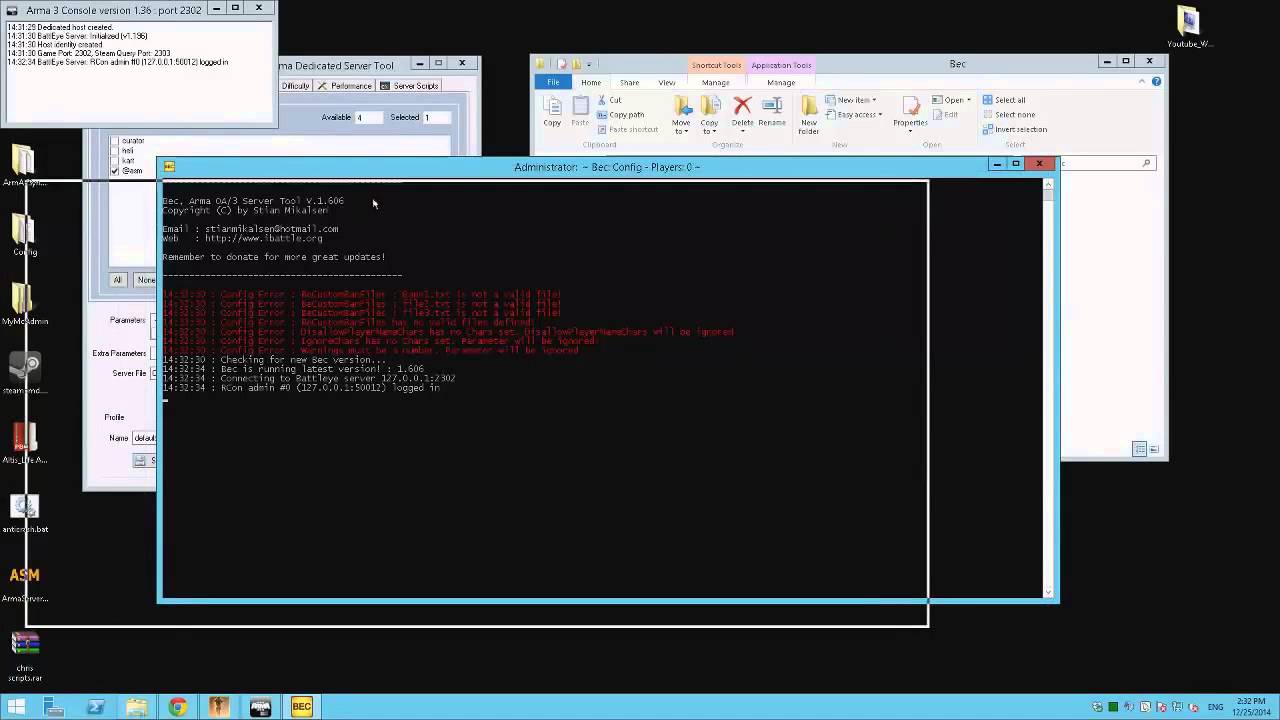Switch to the Share ribbon tab

pos(629,82)
